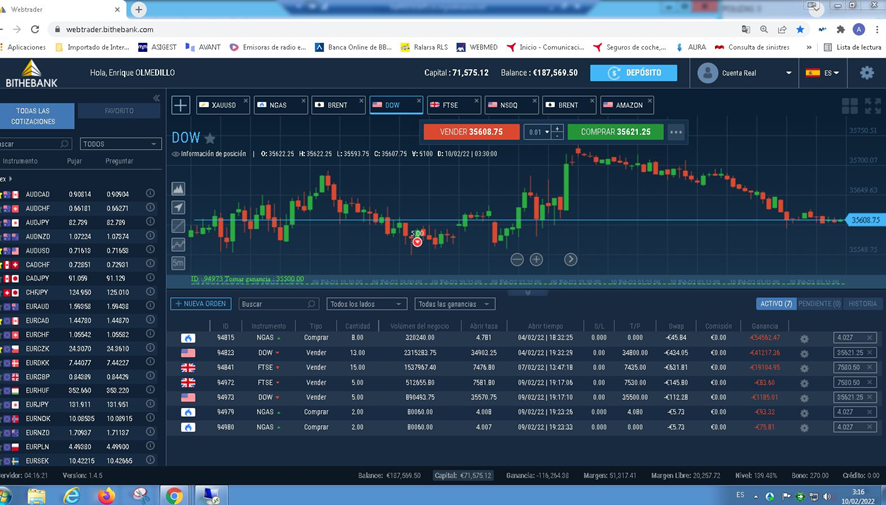Select the arrow cursor tool beside the chart
This screenshot has height=505, width=886.
pos(178,207)
